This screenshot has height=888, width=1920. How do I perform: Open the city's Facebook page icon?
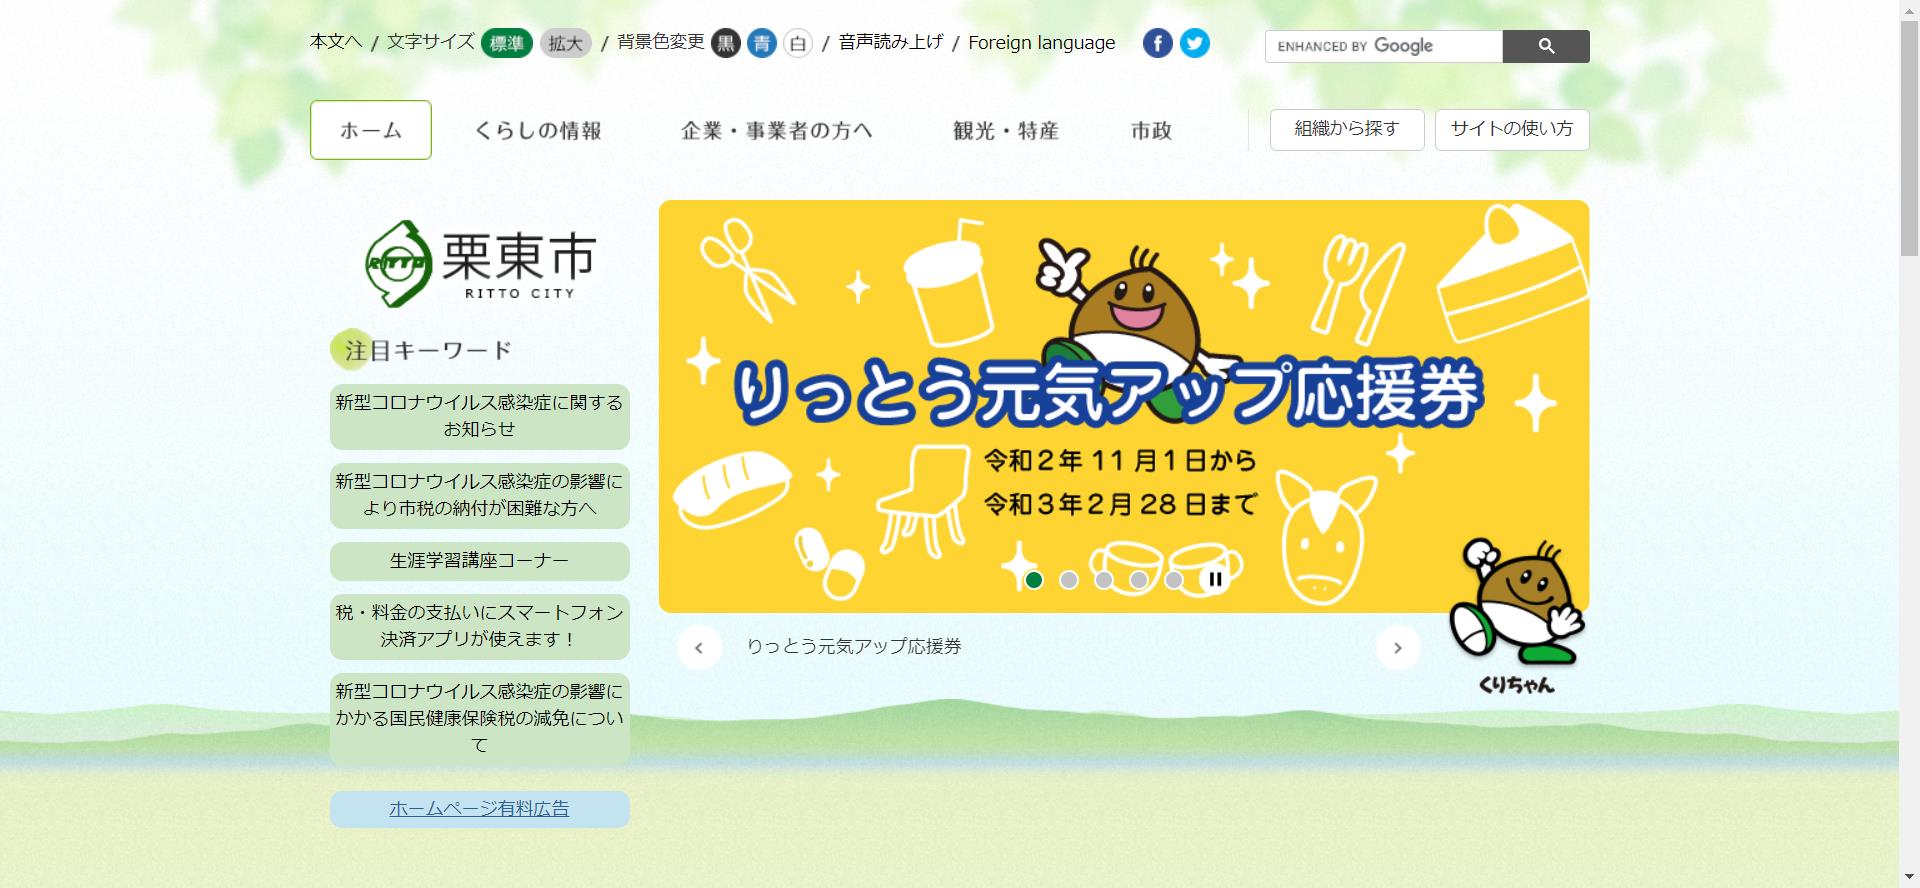[x=1157, y=43]
